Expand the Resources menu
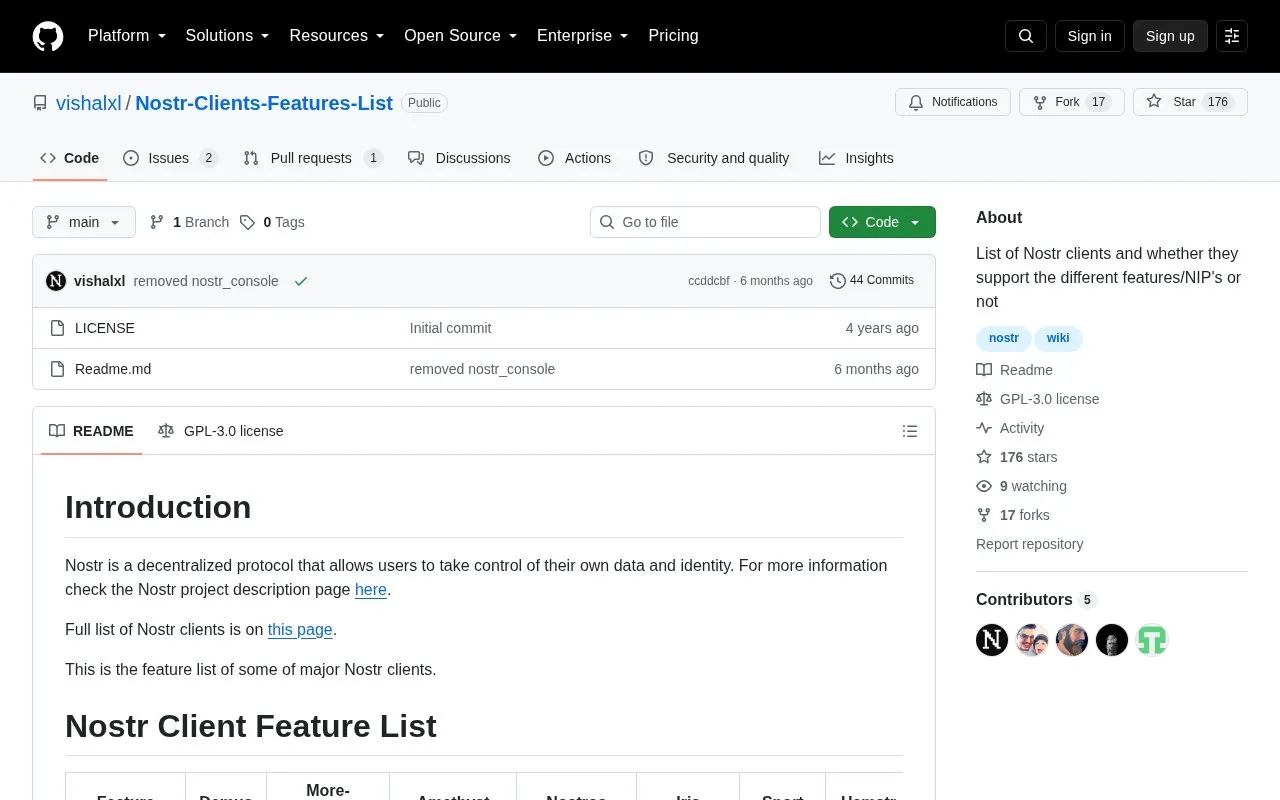Image resolution: width=1280 pixels, height=800 pixels. coord(337,36)
